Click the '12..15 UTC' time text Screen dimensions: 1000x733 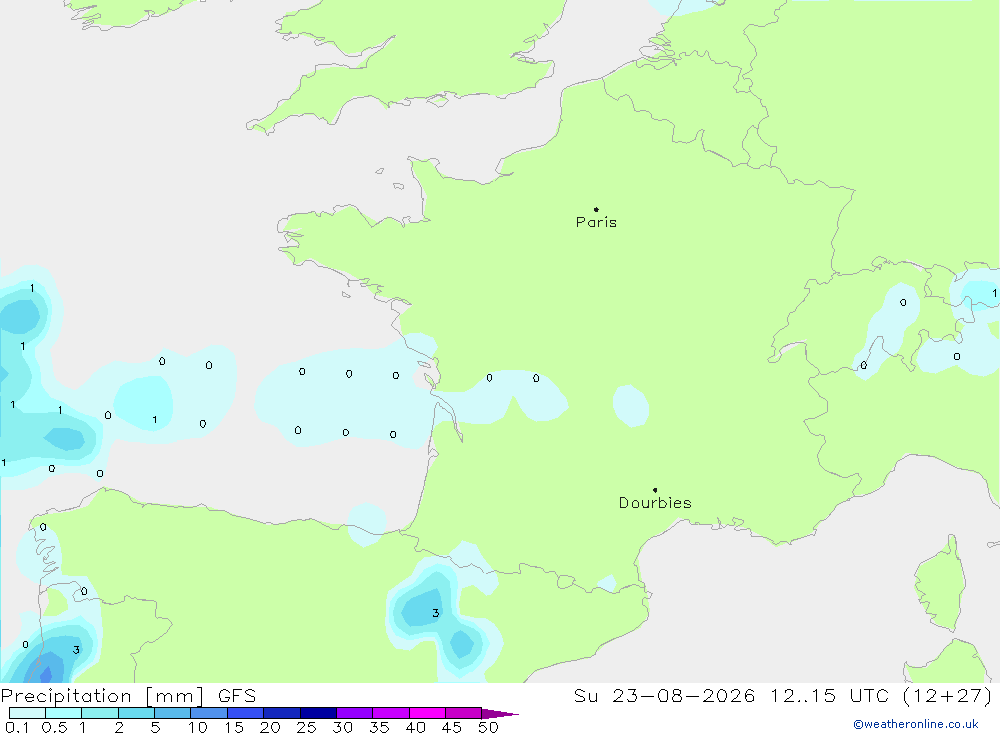pyautogui.click(x=829, y=696)
